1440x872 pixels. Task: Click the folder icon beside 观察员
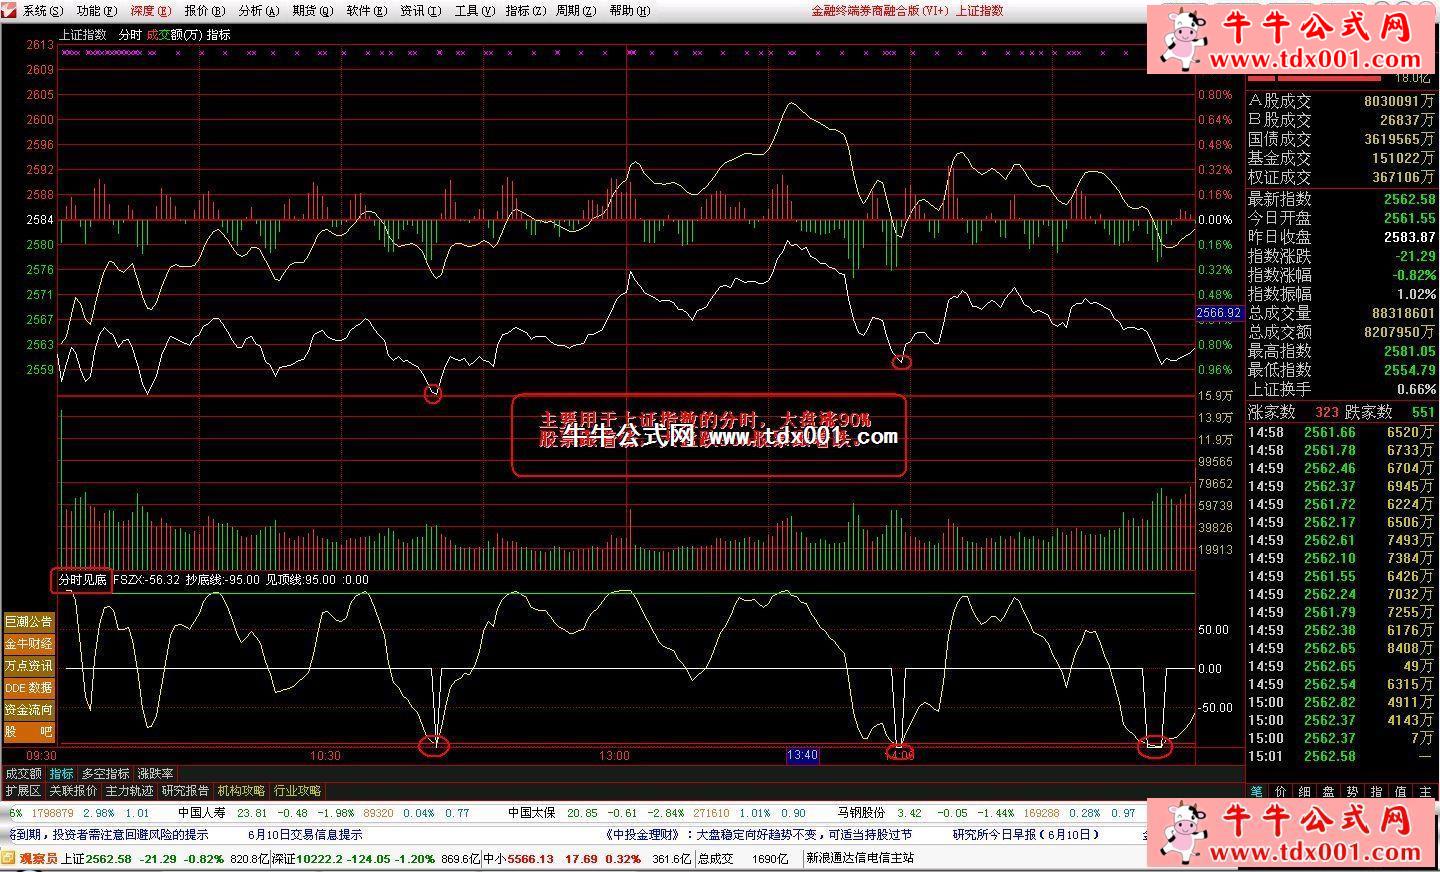pos(9,858)
